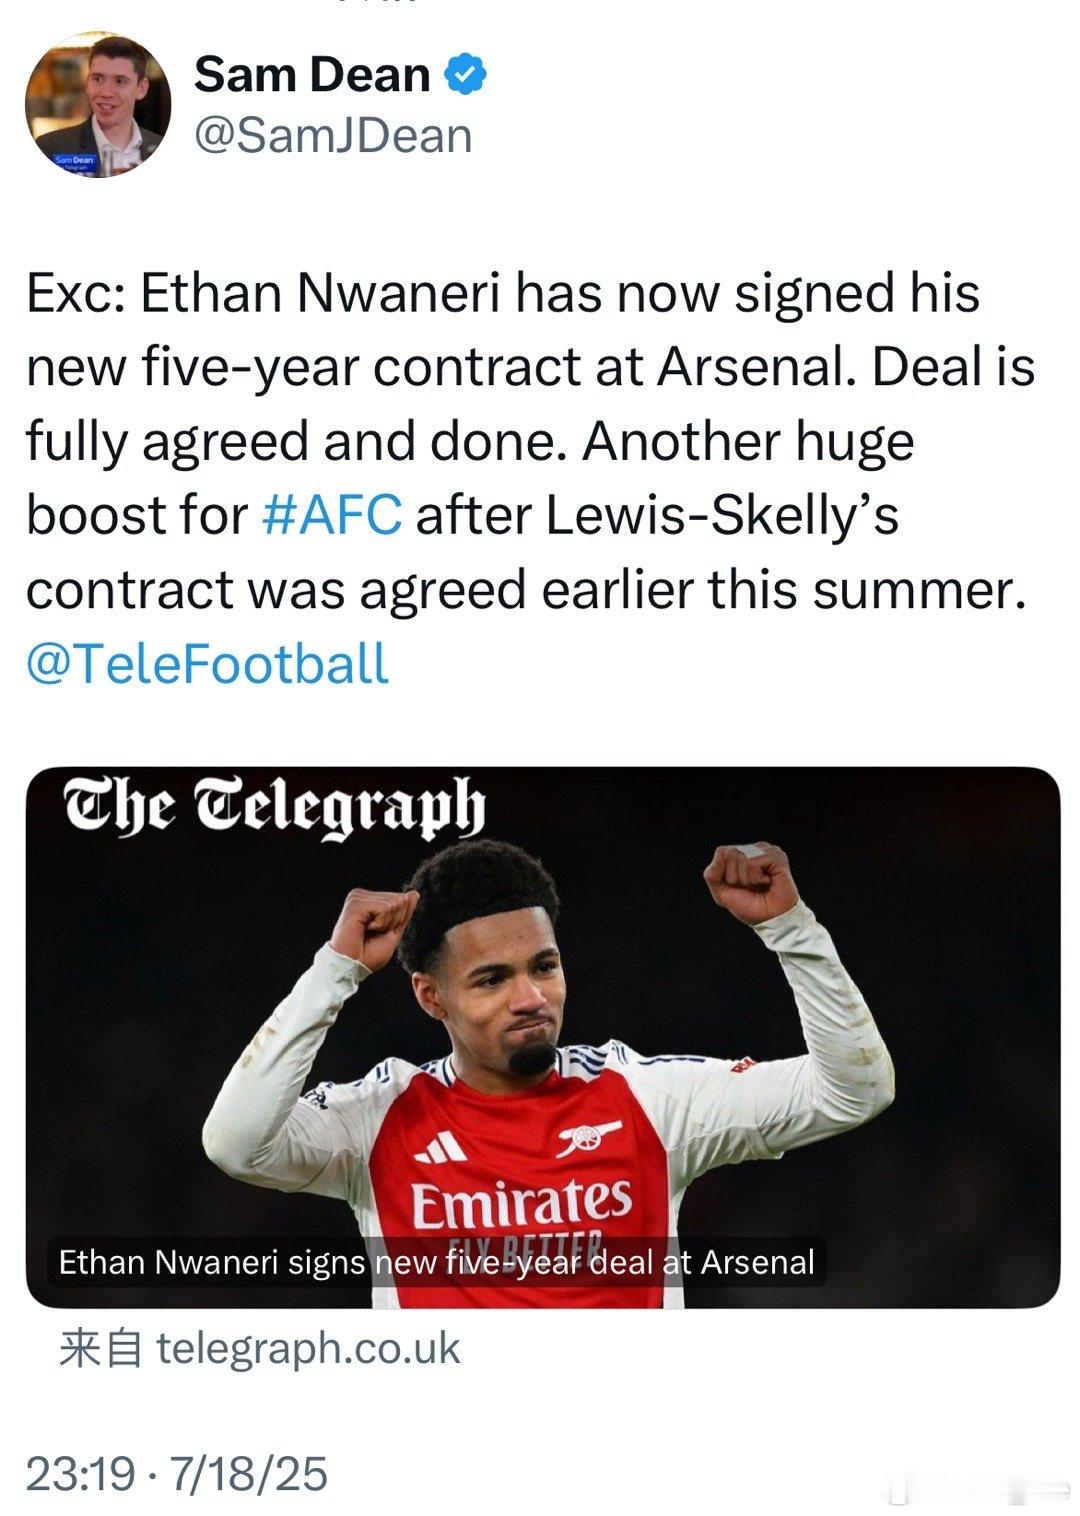Open the #AFC hashtag

[x=332, y=515]
